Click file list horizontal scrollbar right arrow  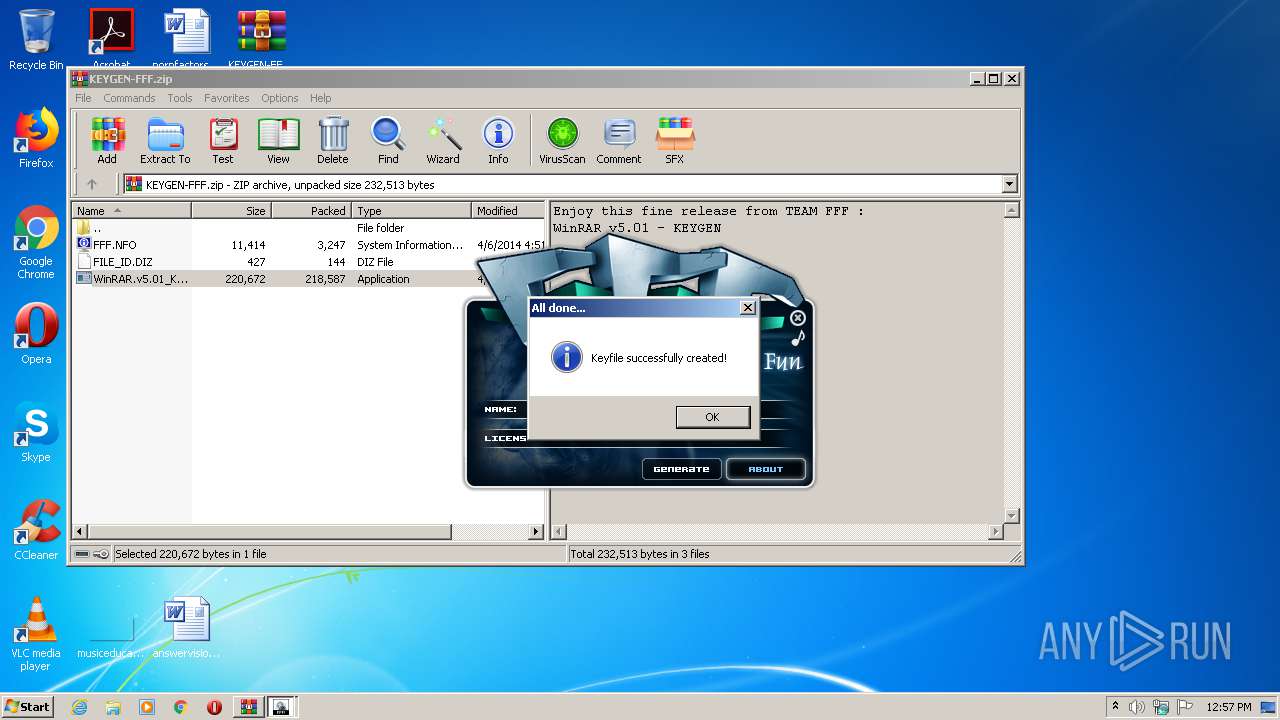coord(536,532)
